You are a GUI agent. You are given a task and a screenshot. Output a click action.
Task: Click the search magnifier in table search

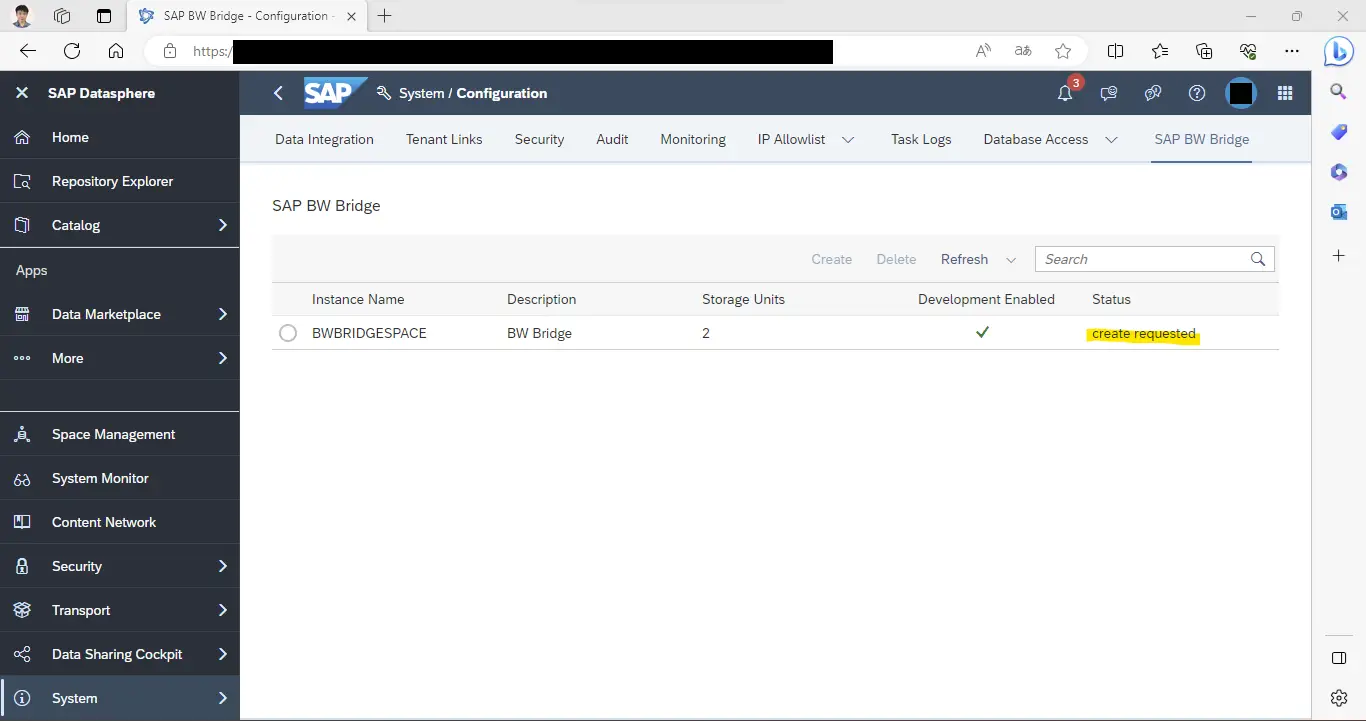pyautogui.click(x=1258, y=259)
